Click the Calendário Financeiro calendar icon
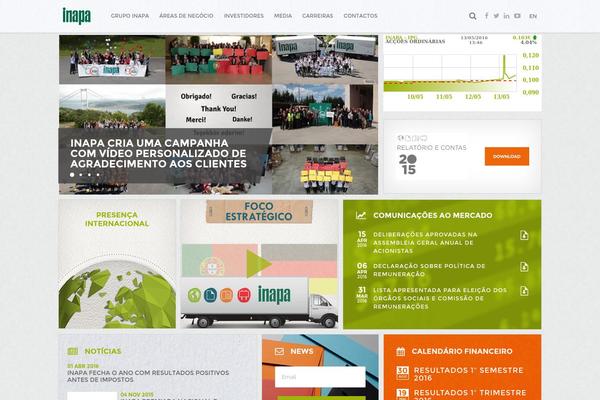This screenshot has height=400, width=600. [401, 351]
